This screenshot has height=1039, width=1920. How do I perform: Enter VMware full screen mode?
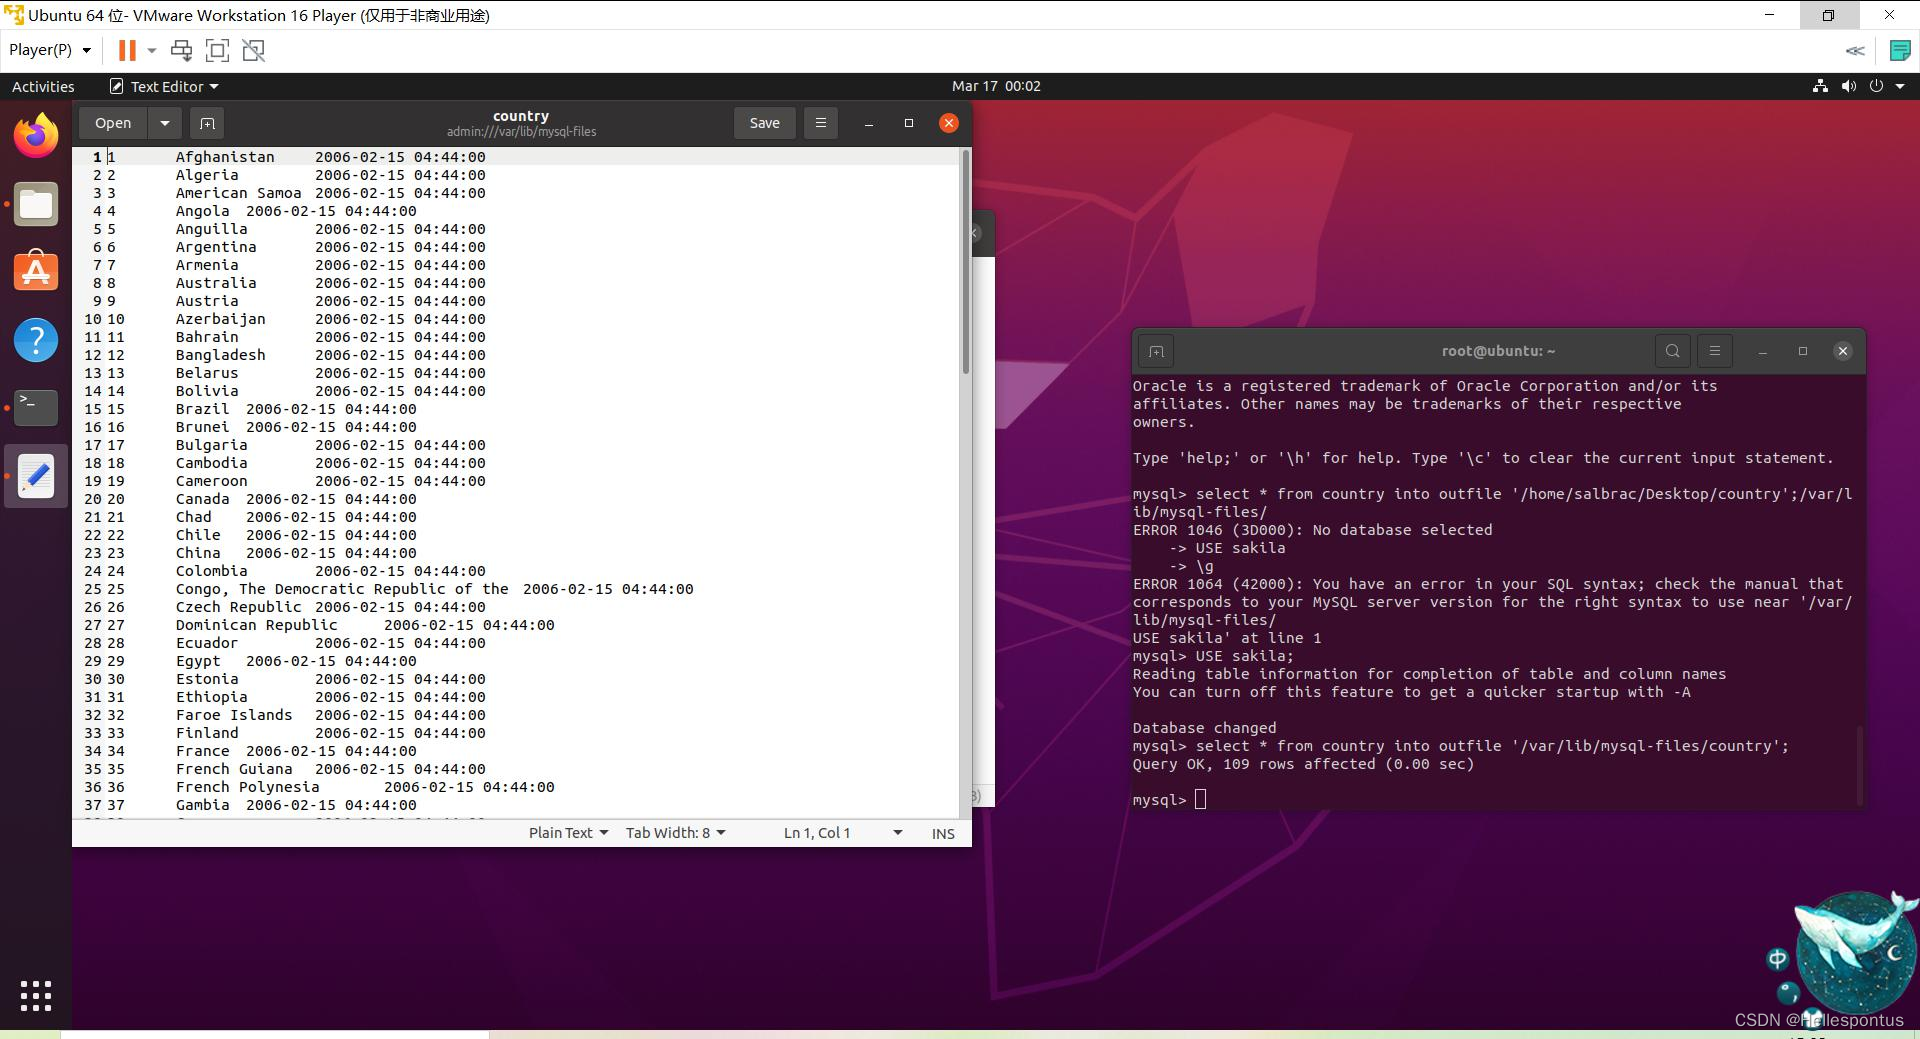(217, 50)
